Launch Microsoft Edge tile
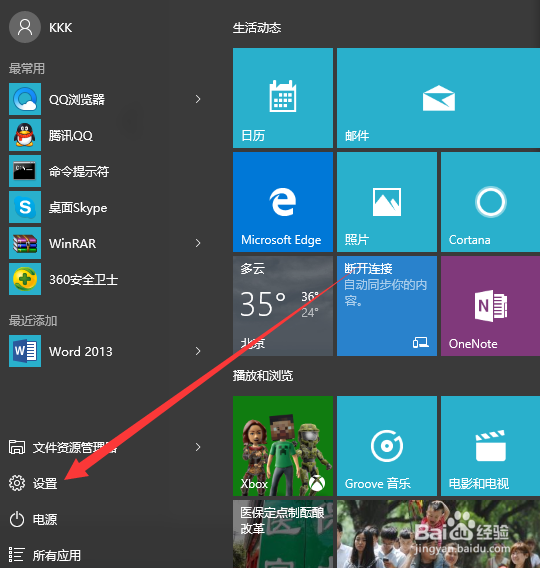The width and height of the screenshot is (540, 568). [x=283, y=202]
